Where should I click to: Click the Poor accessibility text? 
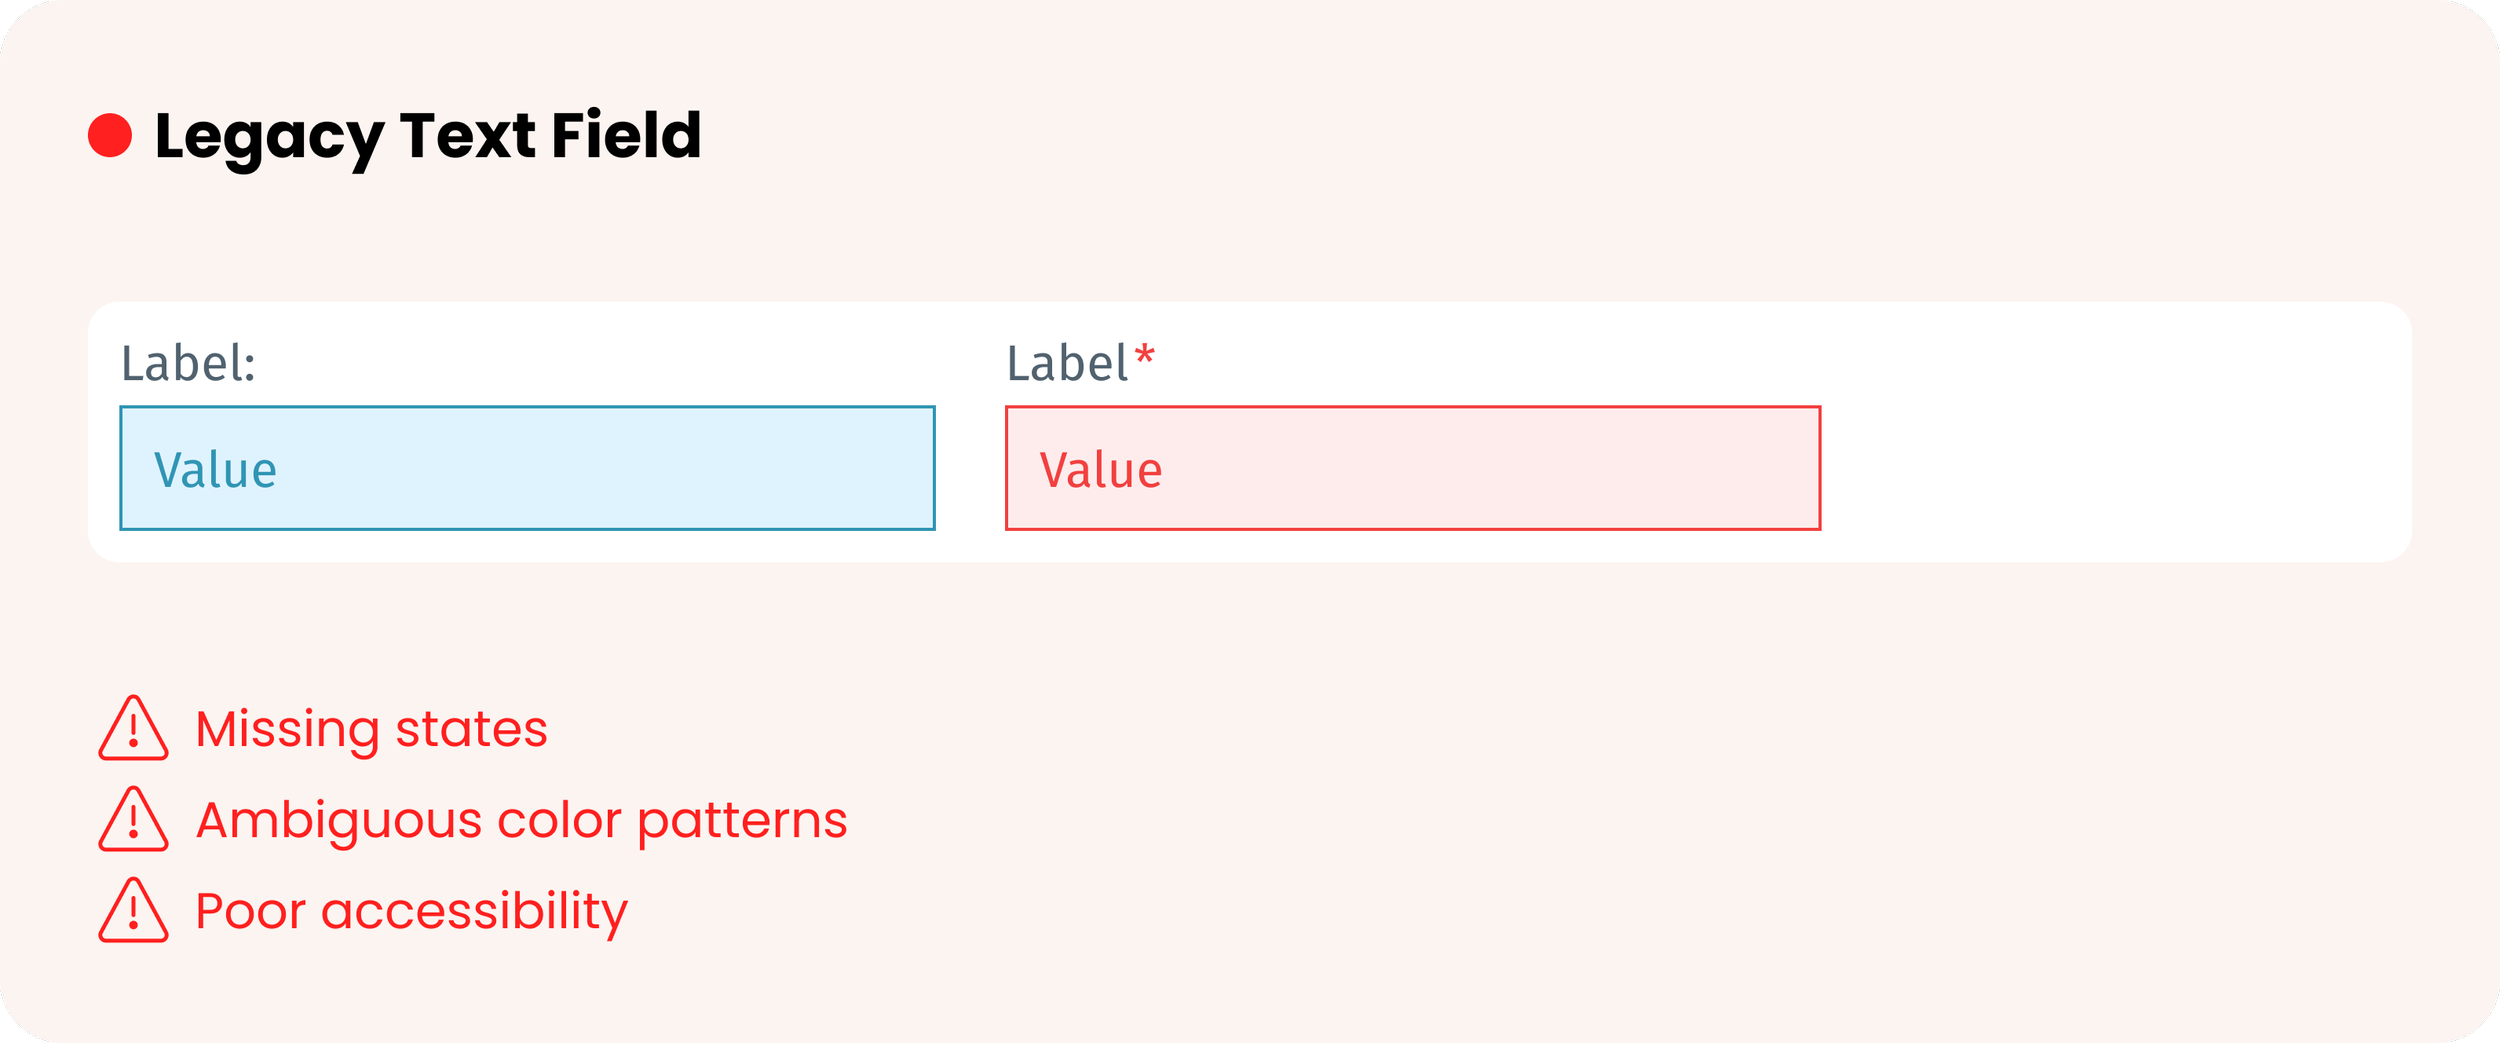(x=411, y=913)
